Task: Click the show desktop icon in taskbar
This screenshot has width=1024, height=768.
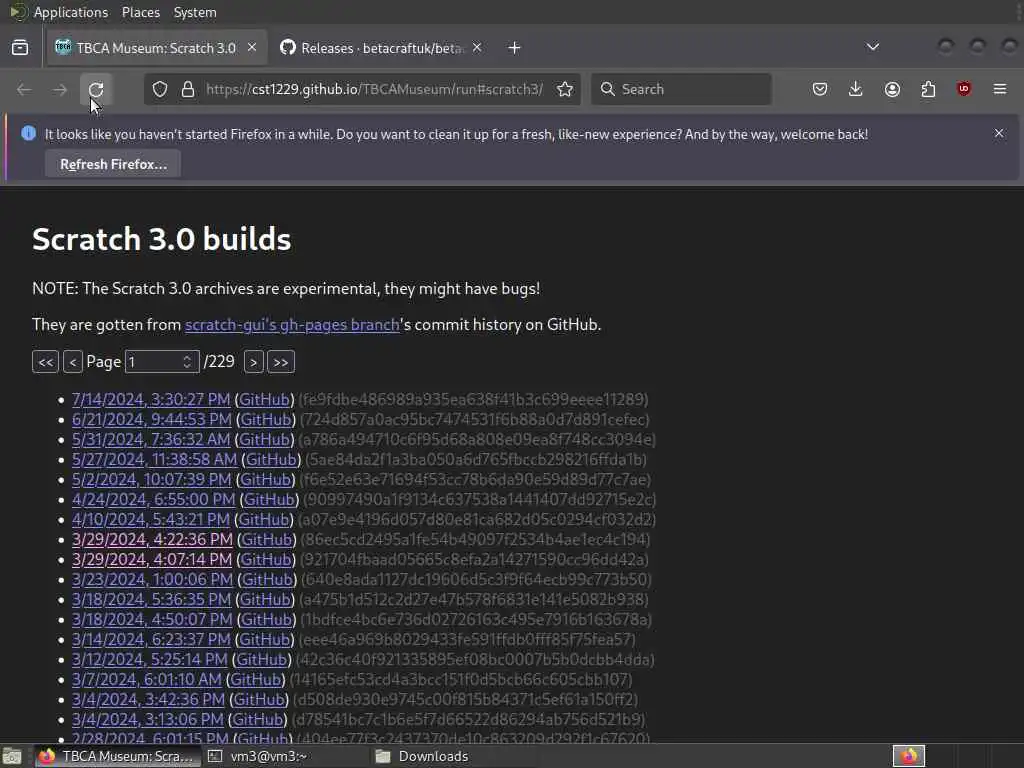Action: pos(12,756)
